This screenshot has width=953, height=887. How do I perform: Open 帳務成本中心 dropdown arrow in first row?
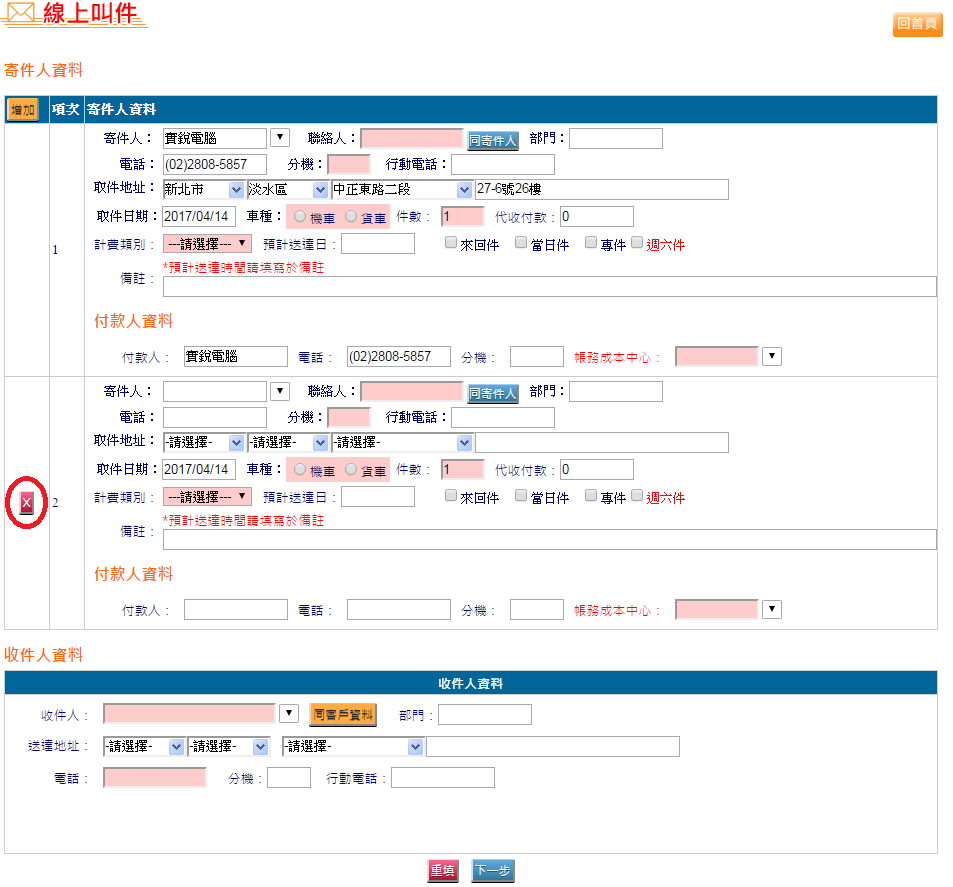pyautogui.click(x=771, y=357)
